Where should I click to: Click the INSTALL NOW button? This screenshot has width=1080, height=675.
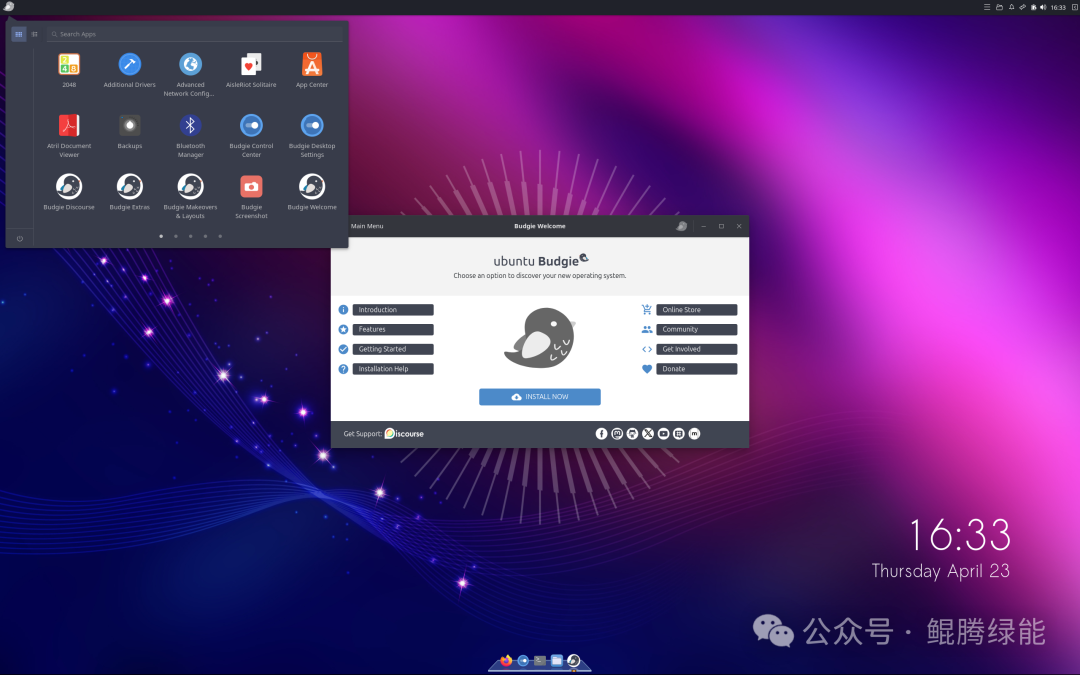click(x=540, y=396)
